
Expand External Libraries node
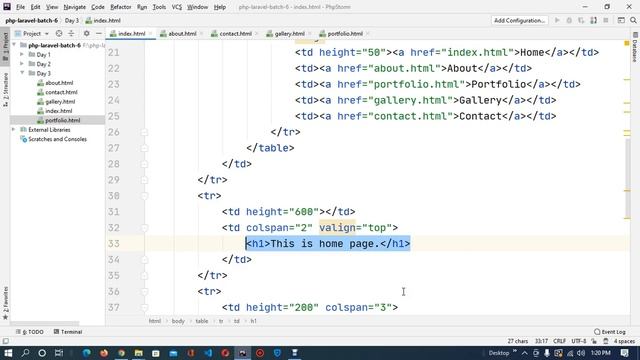pyautogui.click(x=13, y=129)
